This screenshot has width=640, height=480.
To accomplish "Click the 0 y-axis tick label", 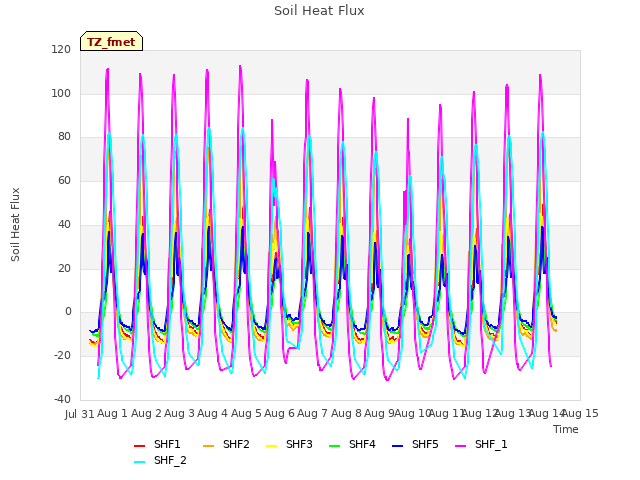I will pos(68,312).
